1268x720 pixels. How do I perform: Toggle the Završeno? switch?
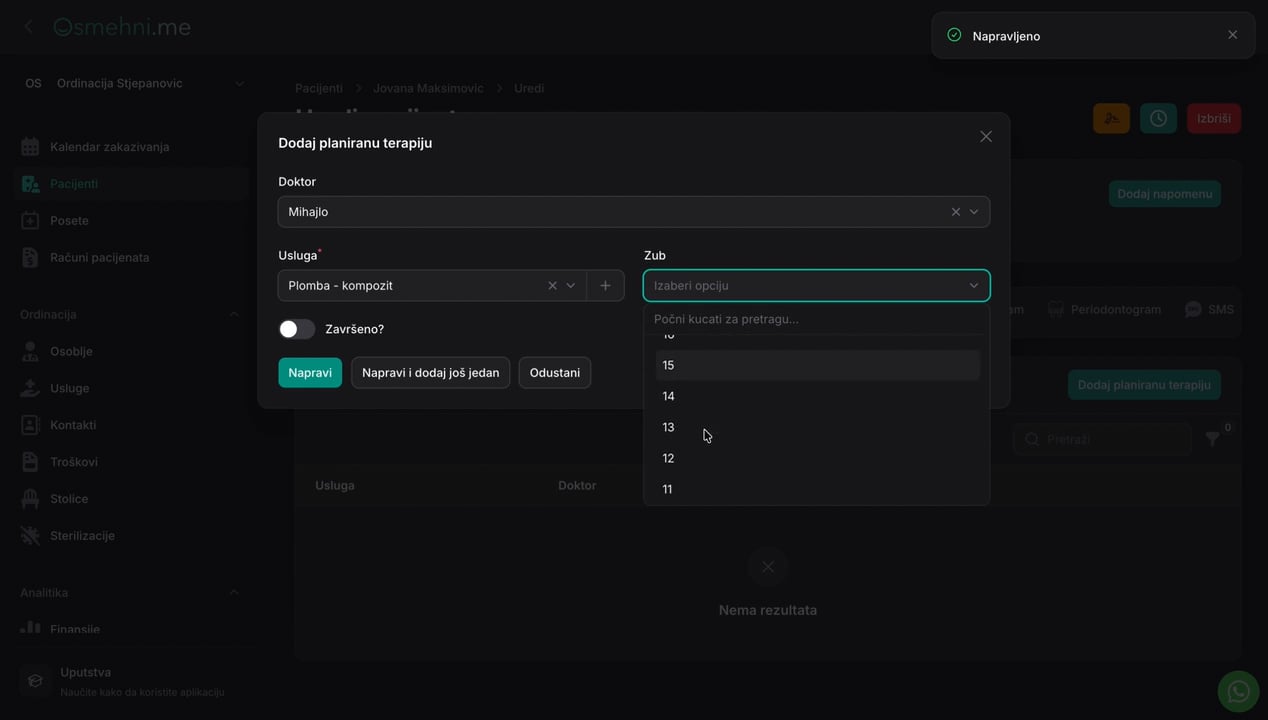click(x=297, y=329)
